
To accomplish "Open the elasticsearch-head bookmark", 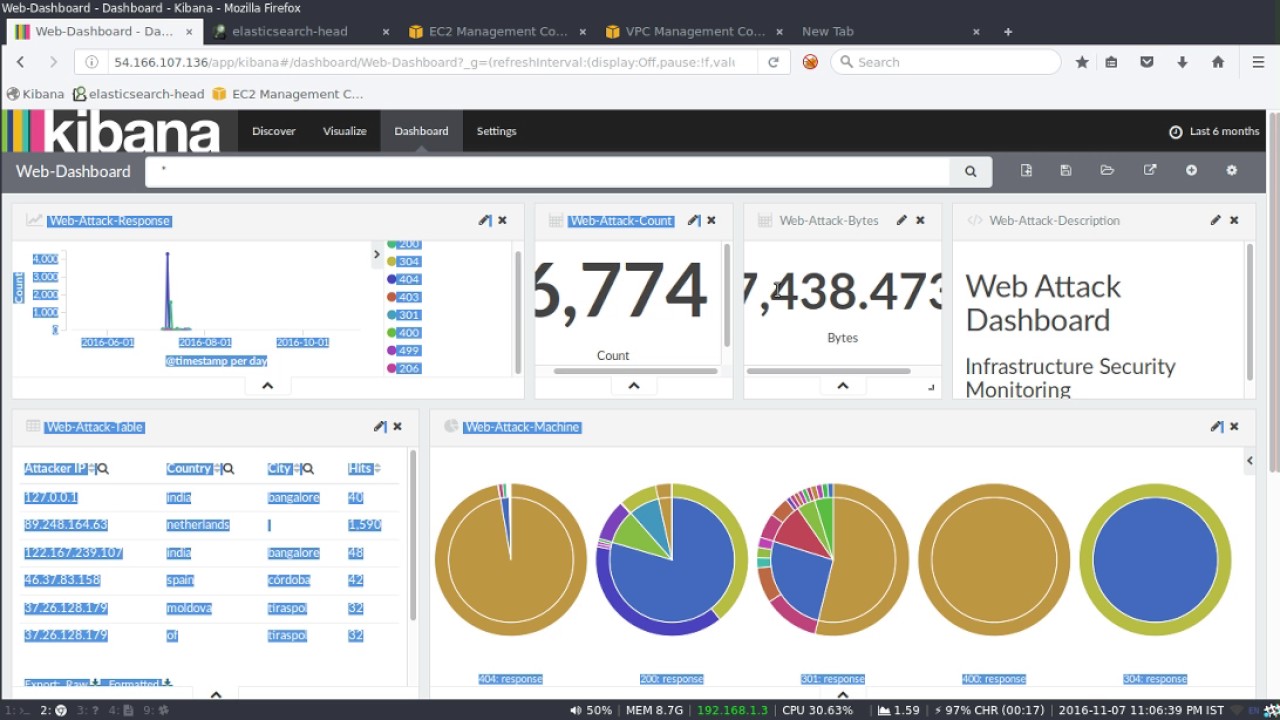I will pyautogui.click(x=138, y=94).
